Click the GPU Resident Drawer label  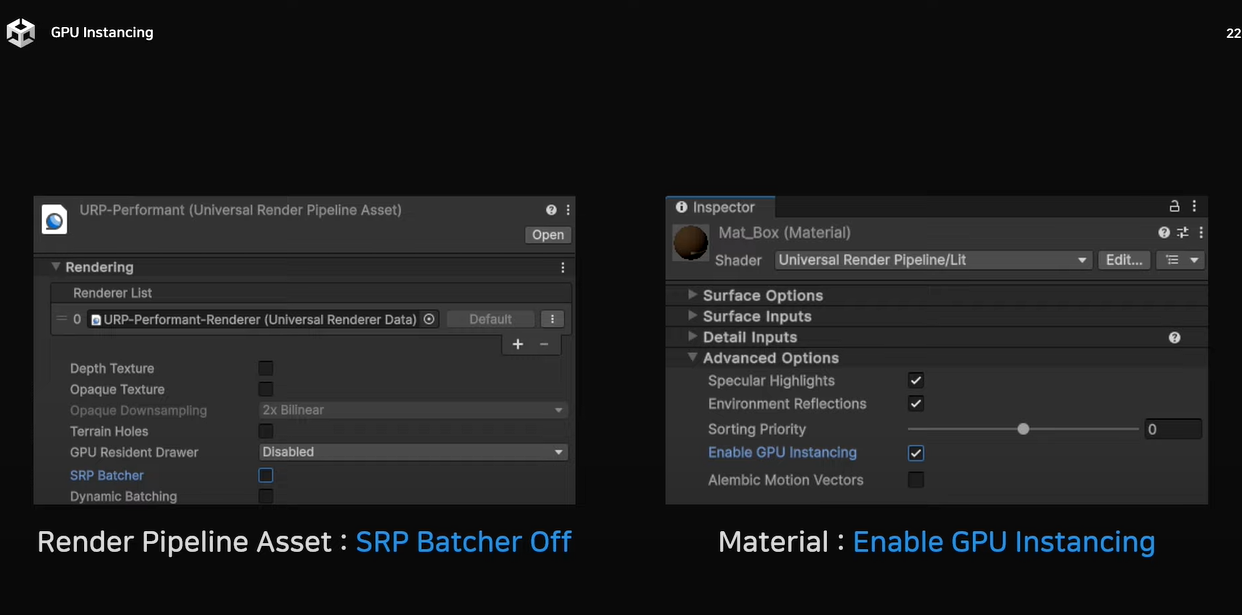134,452
